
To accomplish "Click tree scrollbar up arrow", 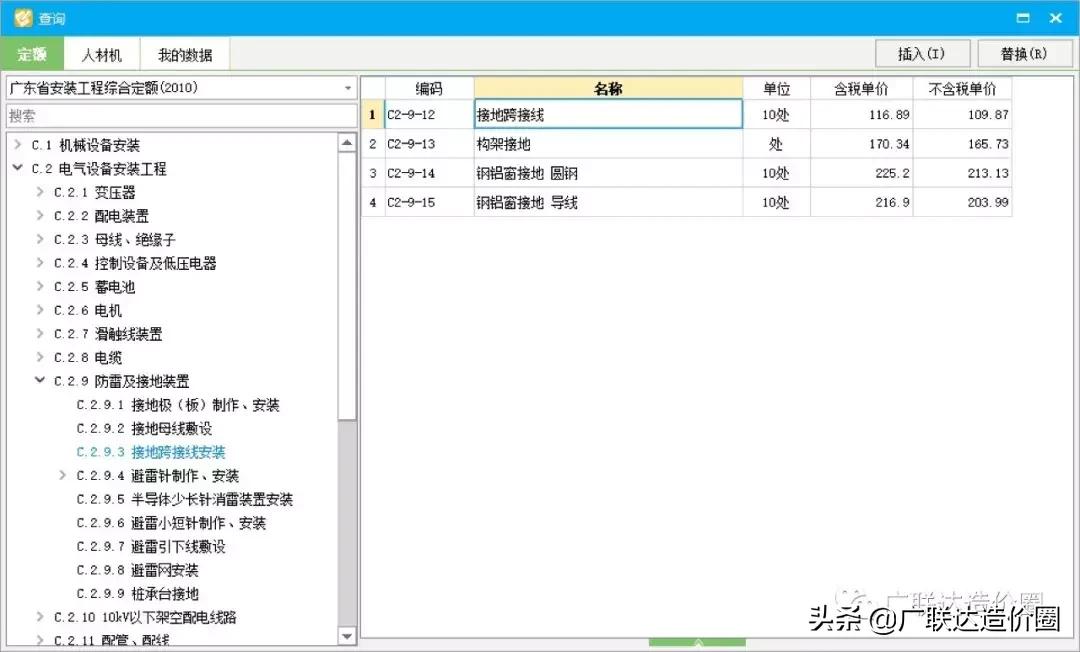I will pyautogui.click(x=347, y=143).
